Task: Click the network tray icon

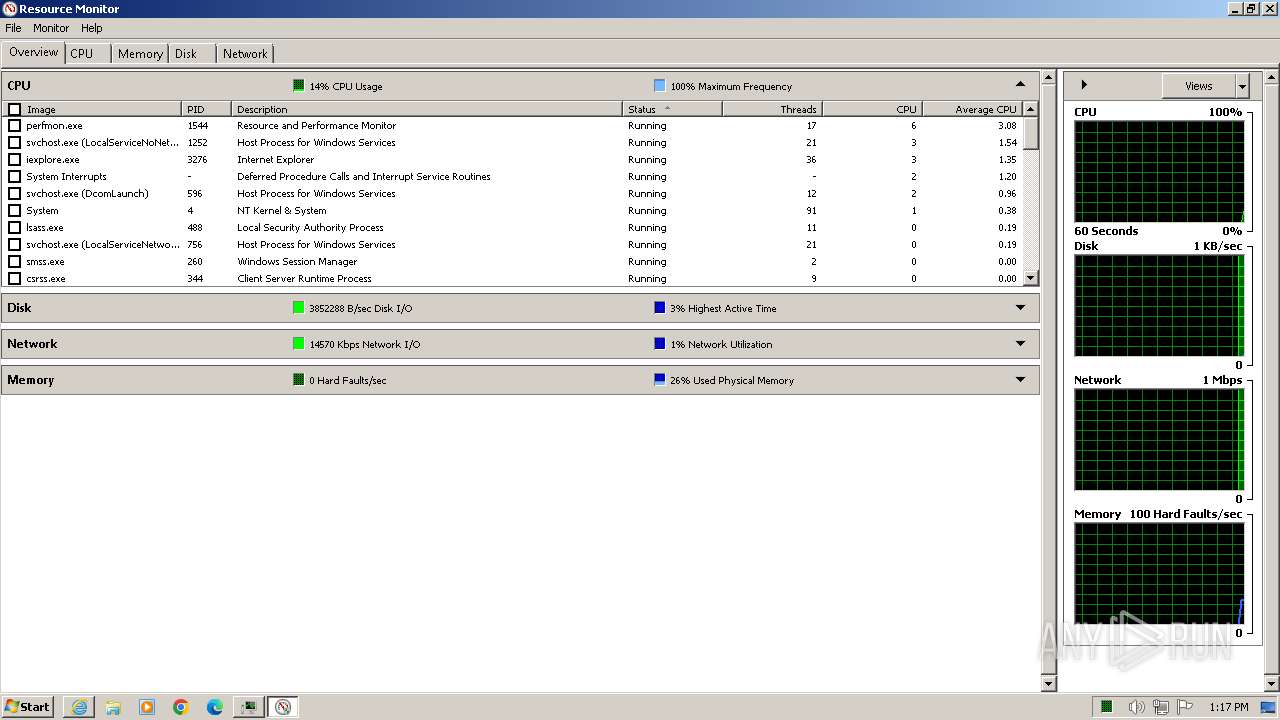Action: point(1161,707)
